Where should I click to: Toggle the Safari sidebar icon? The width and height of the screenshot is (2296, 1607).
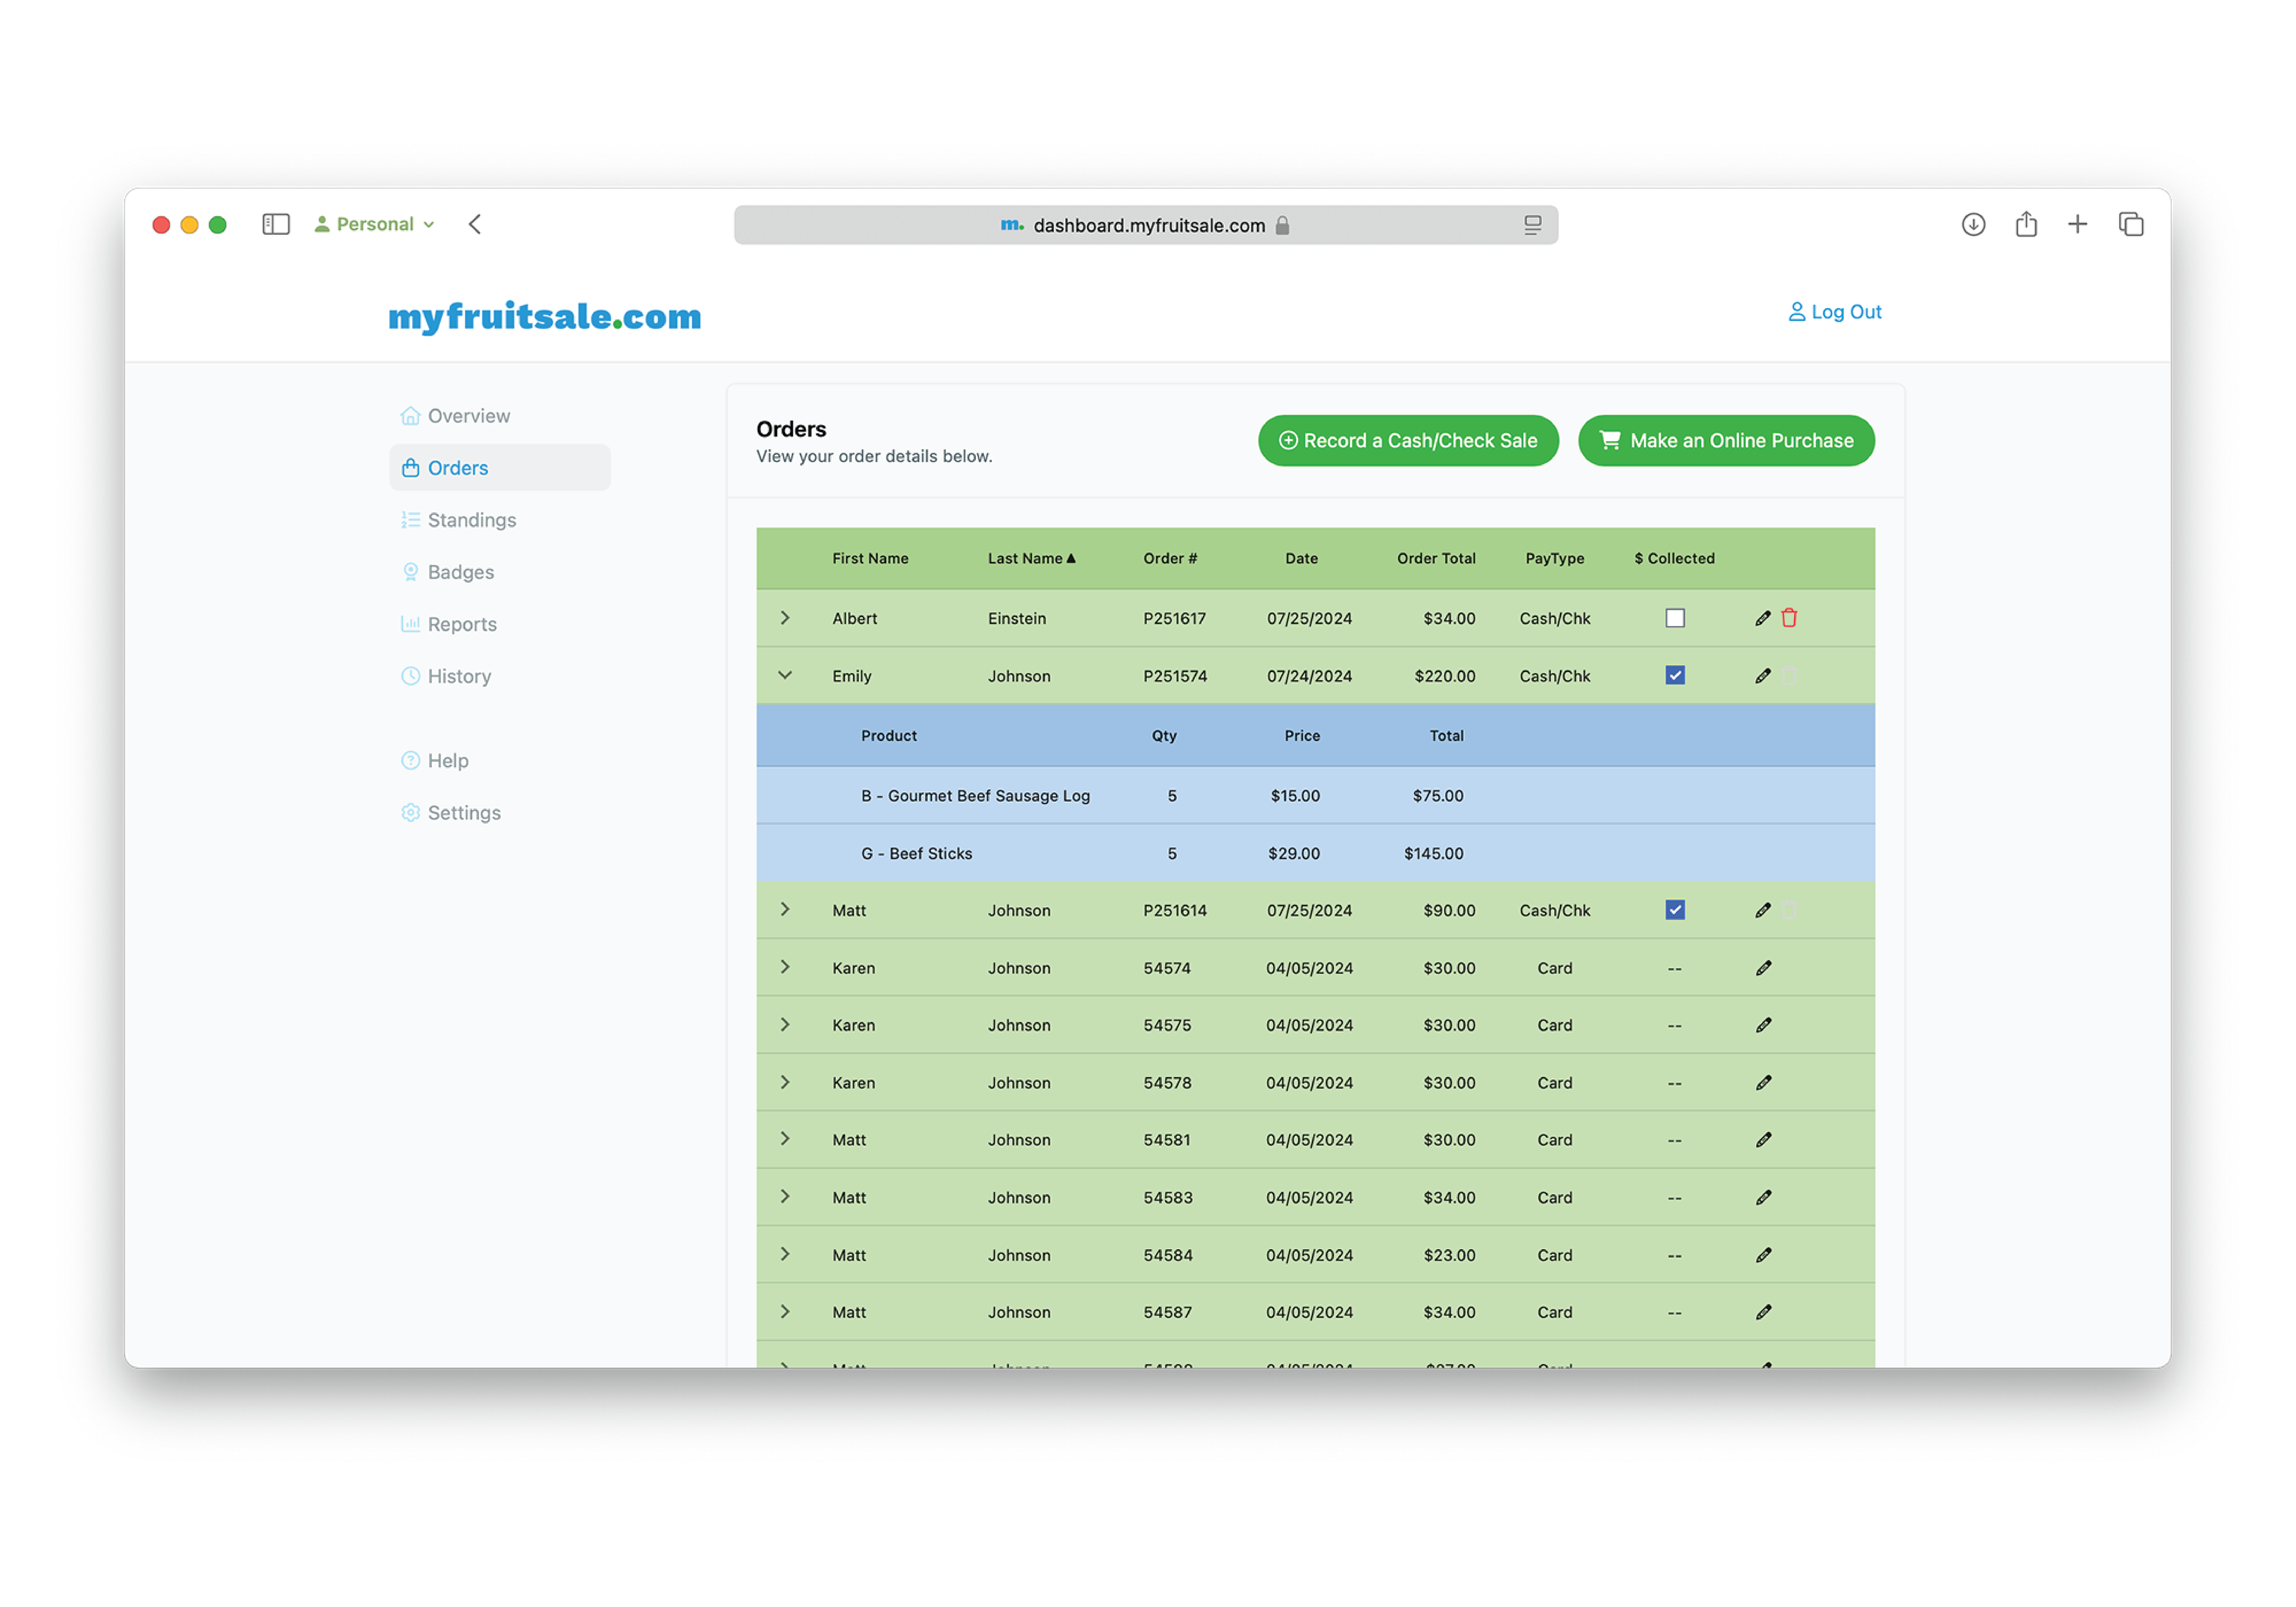click(276, 224)
